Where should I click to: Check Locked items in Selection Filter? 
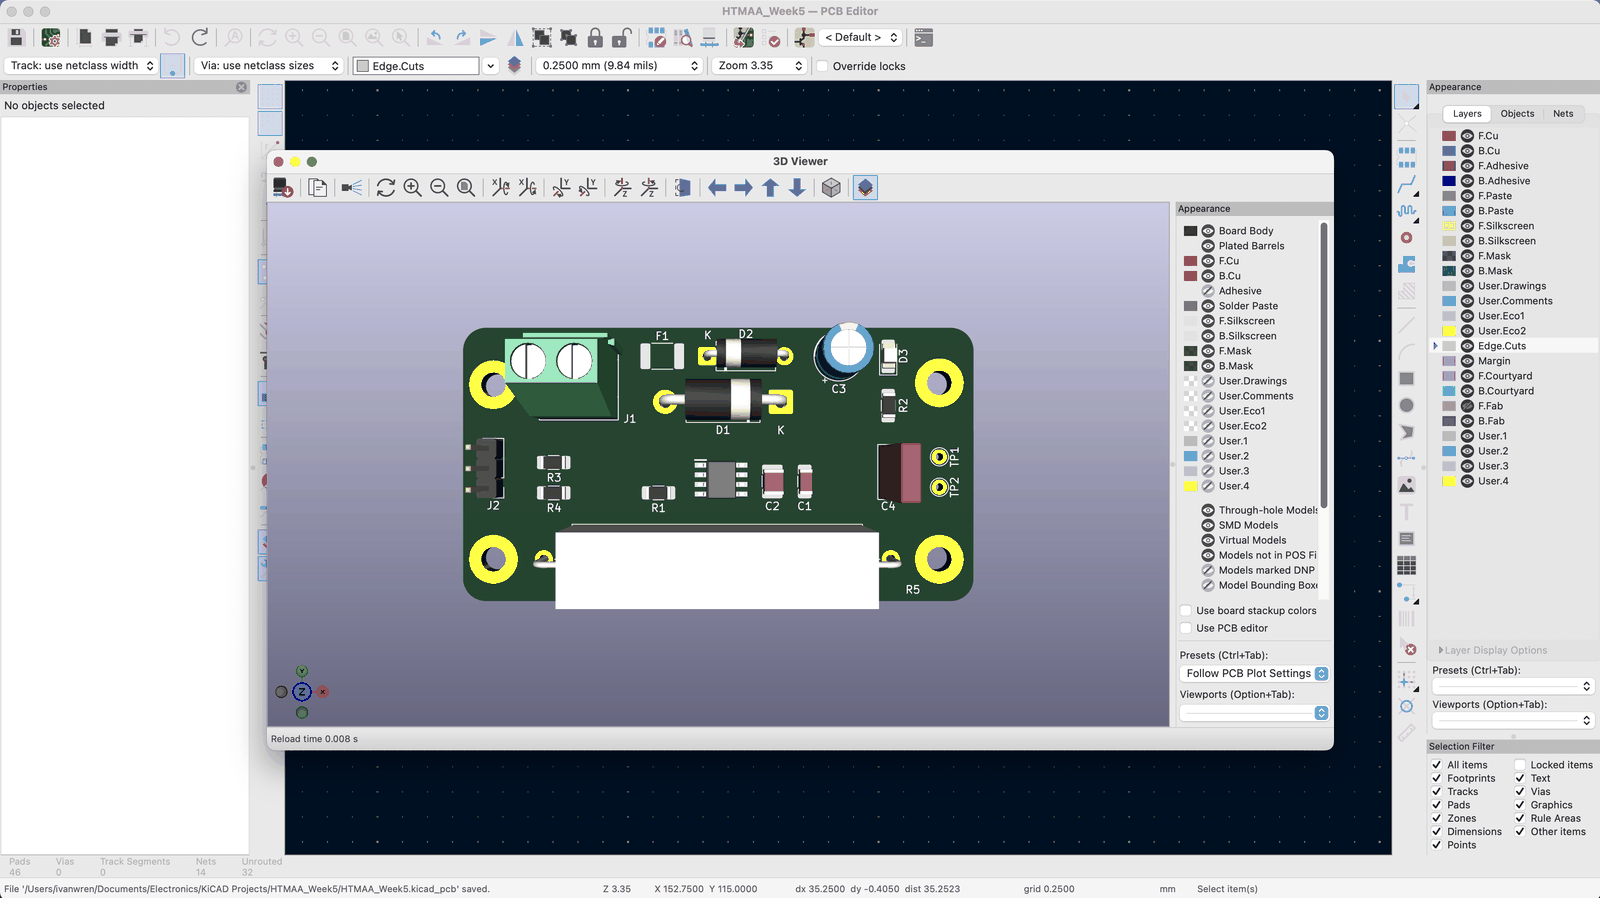[x=1520, y=765]
